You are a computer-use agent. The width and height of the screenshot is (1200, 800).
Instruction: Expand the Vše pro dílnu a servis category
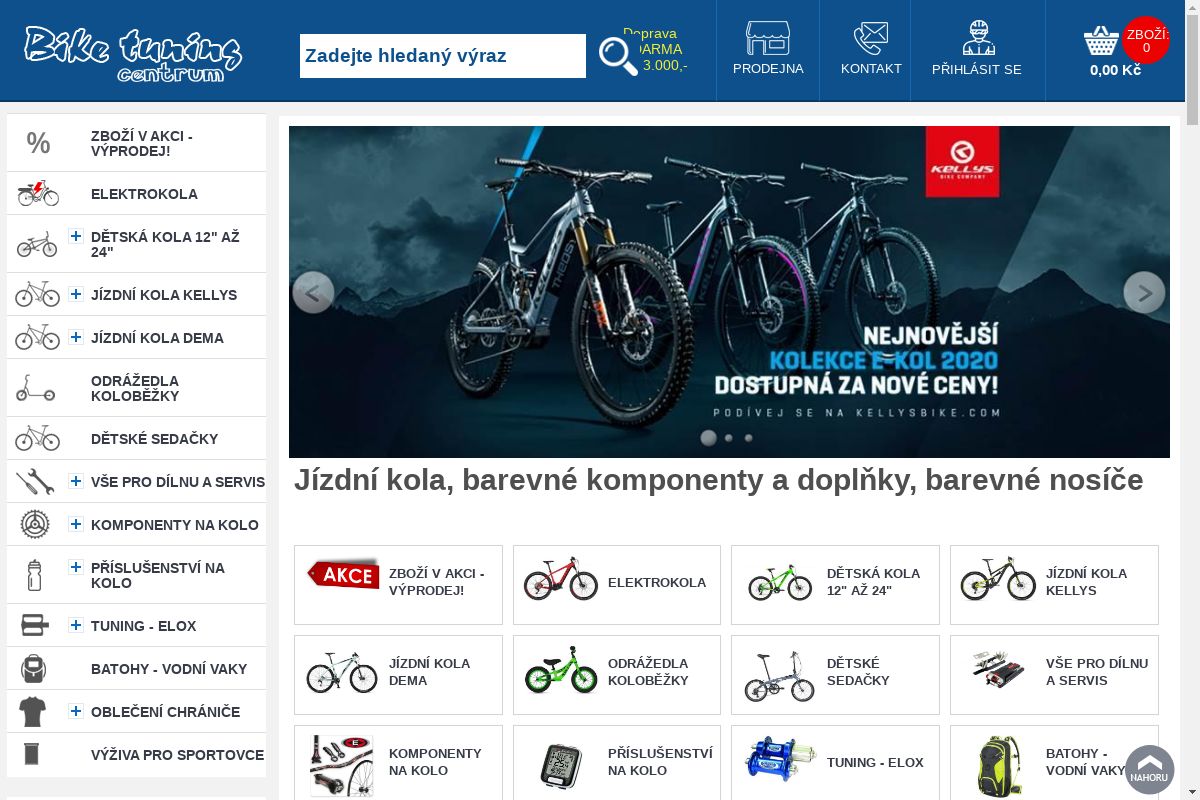(x=76, y=481)
